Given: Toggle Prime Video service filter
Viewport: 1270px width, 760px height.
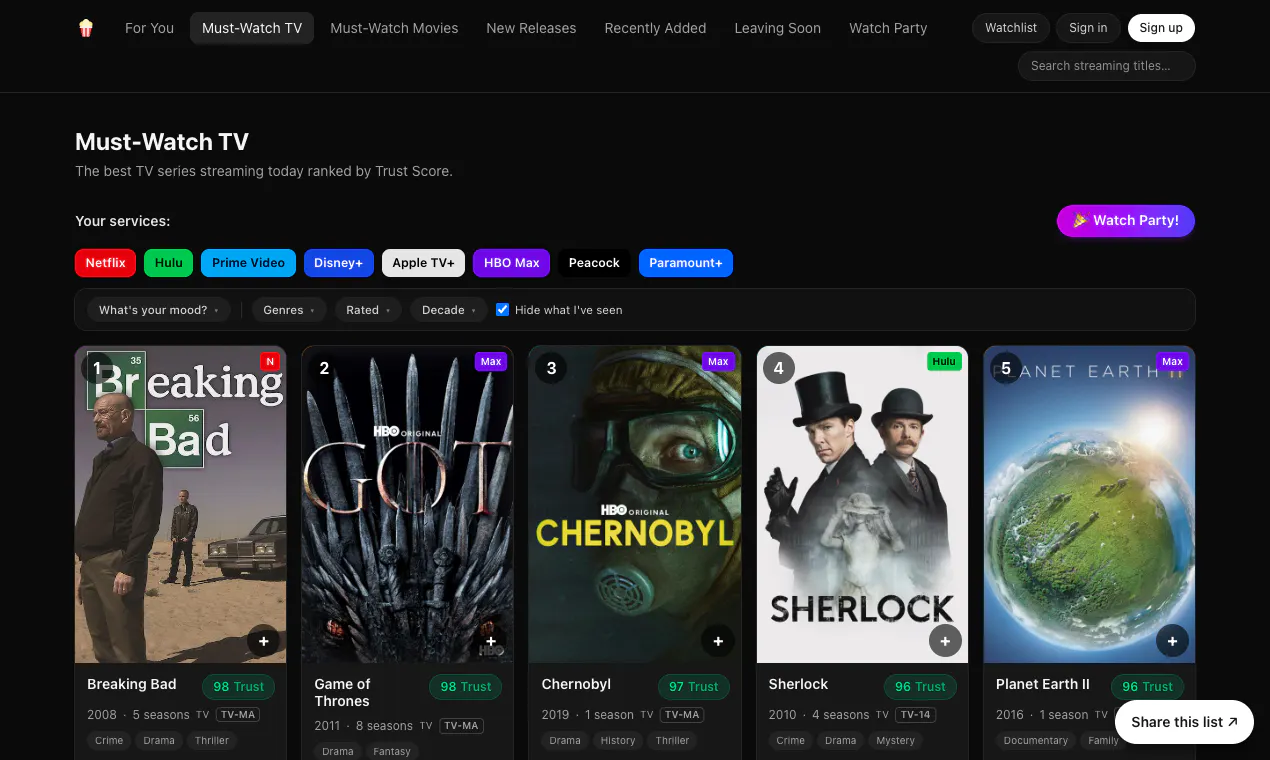Looking at the screenshot, I should tap(248, 263).
